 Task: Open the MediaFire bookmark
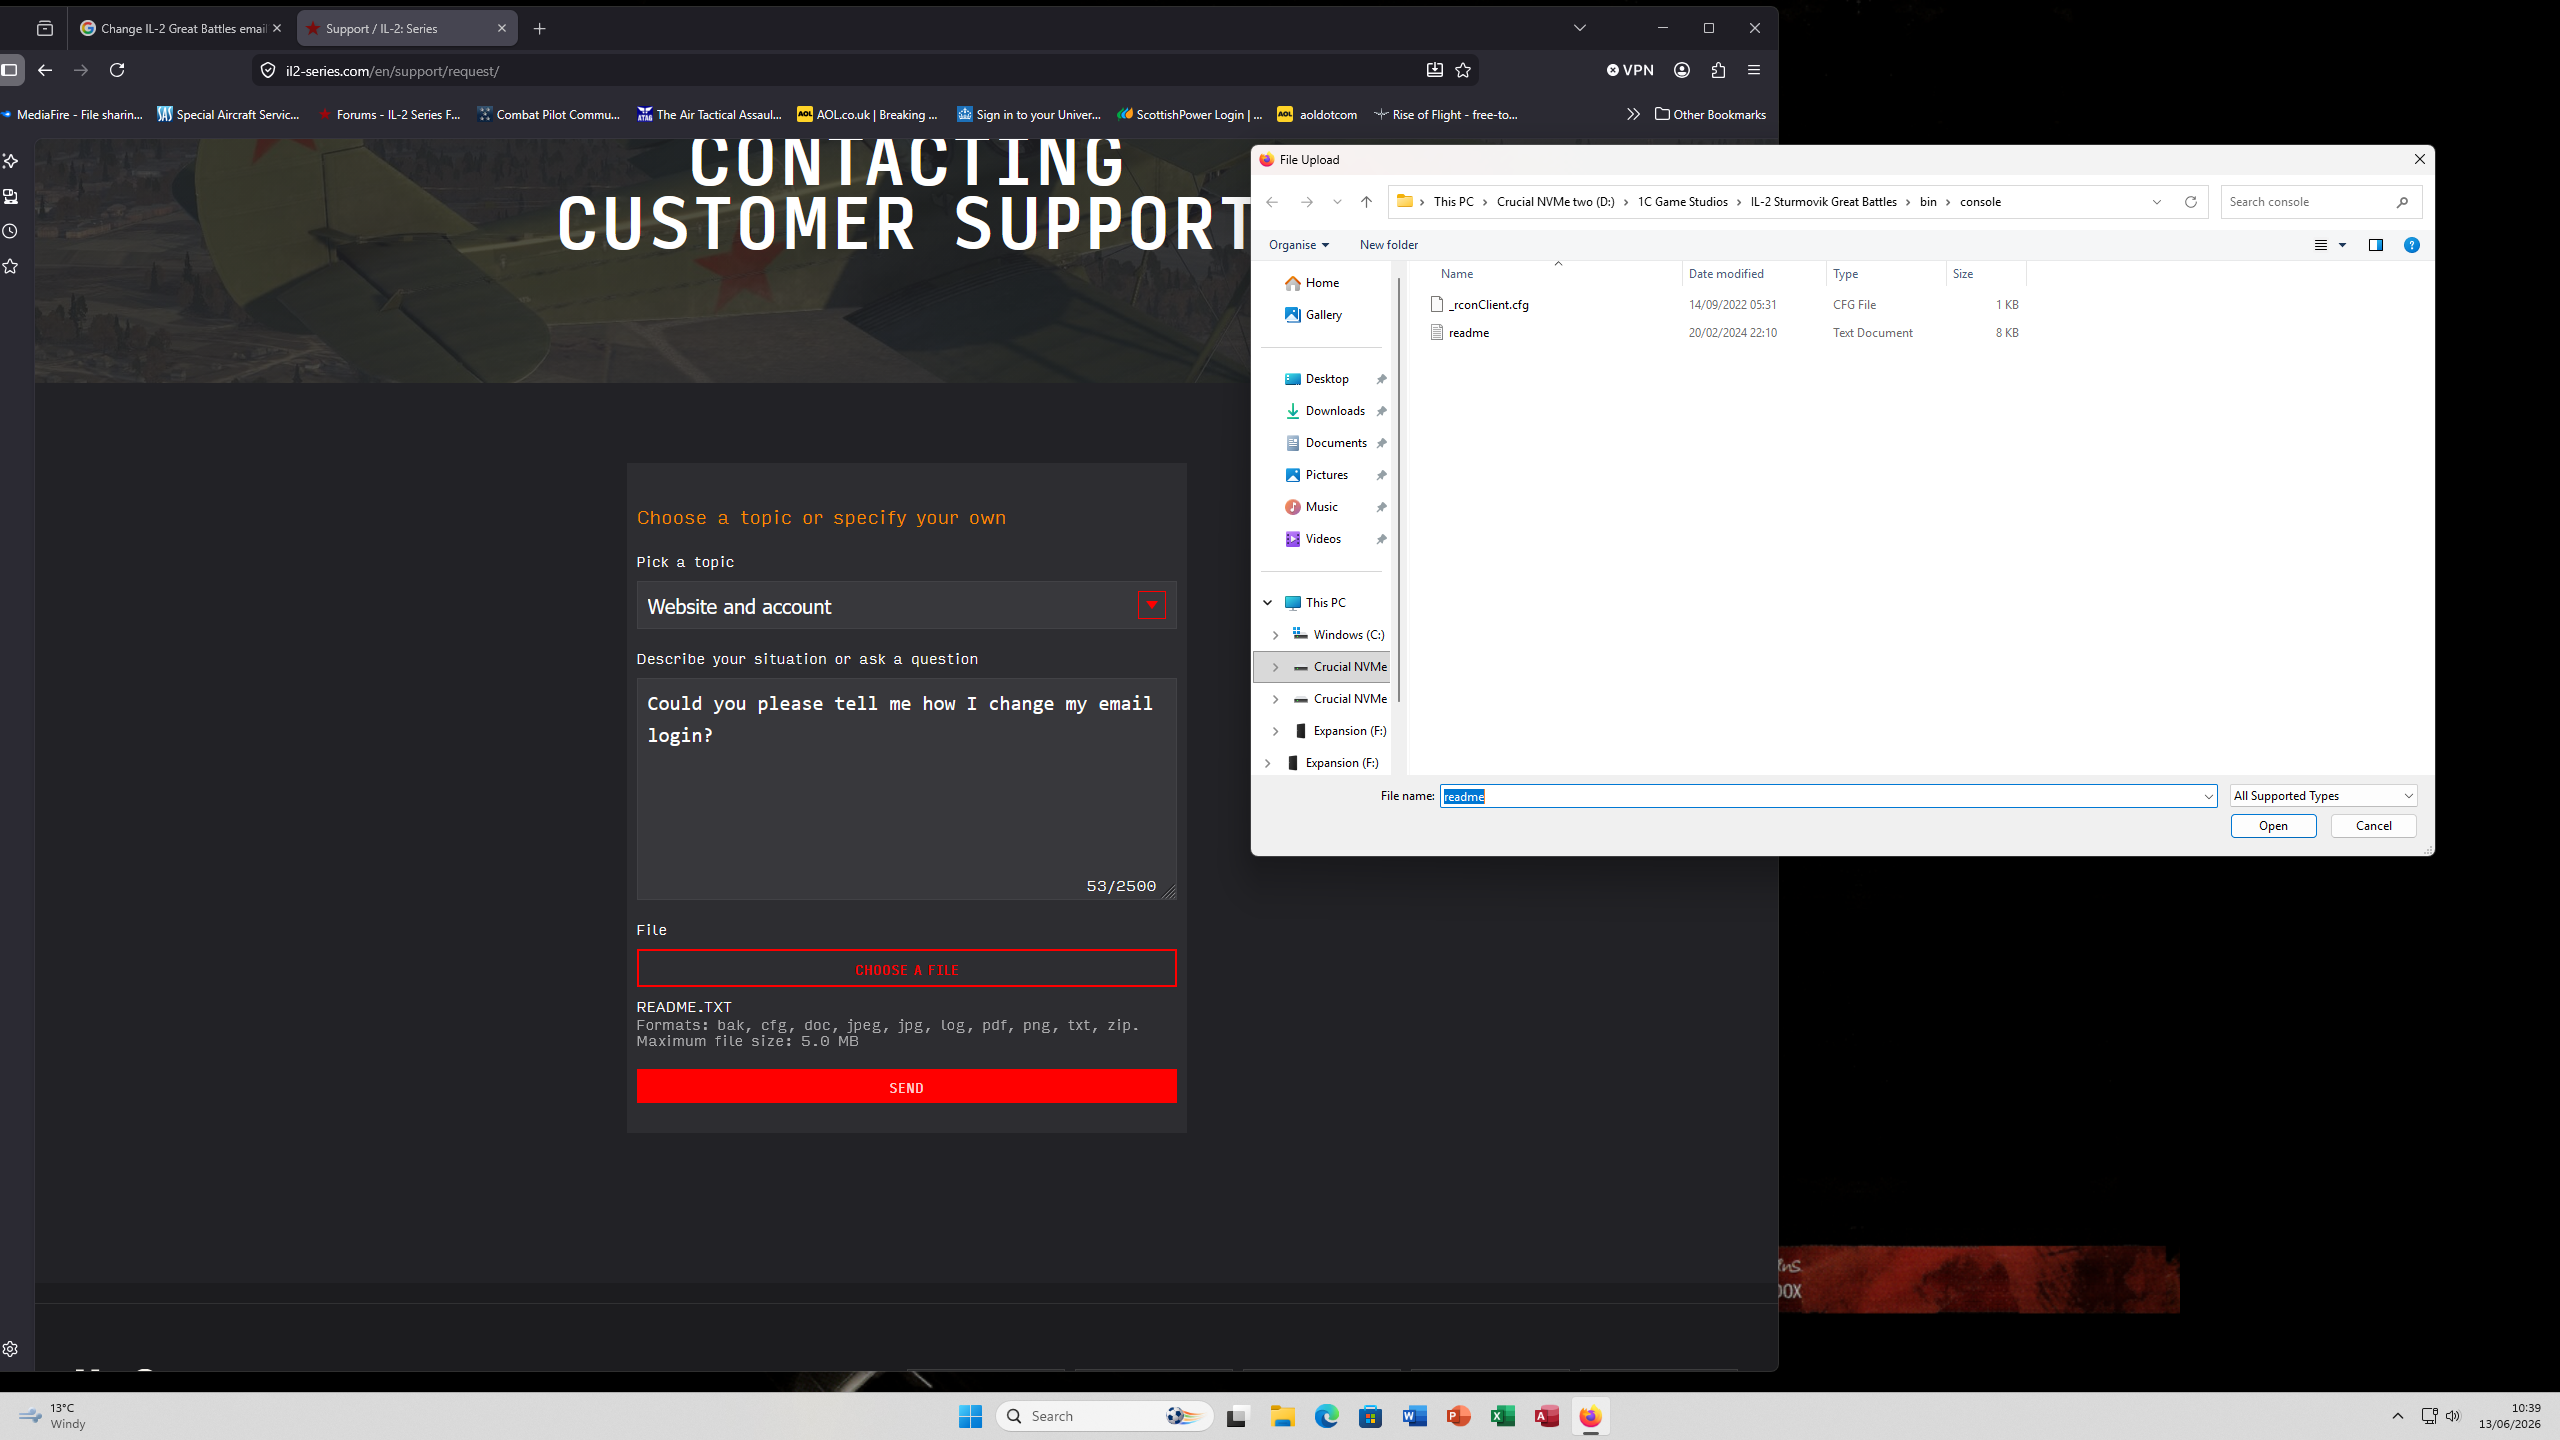72,115
